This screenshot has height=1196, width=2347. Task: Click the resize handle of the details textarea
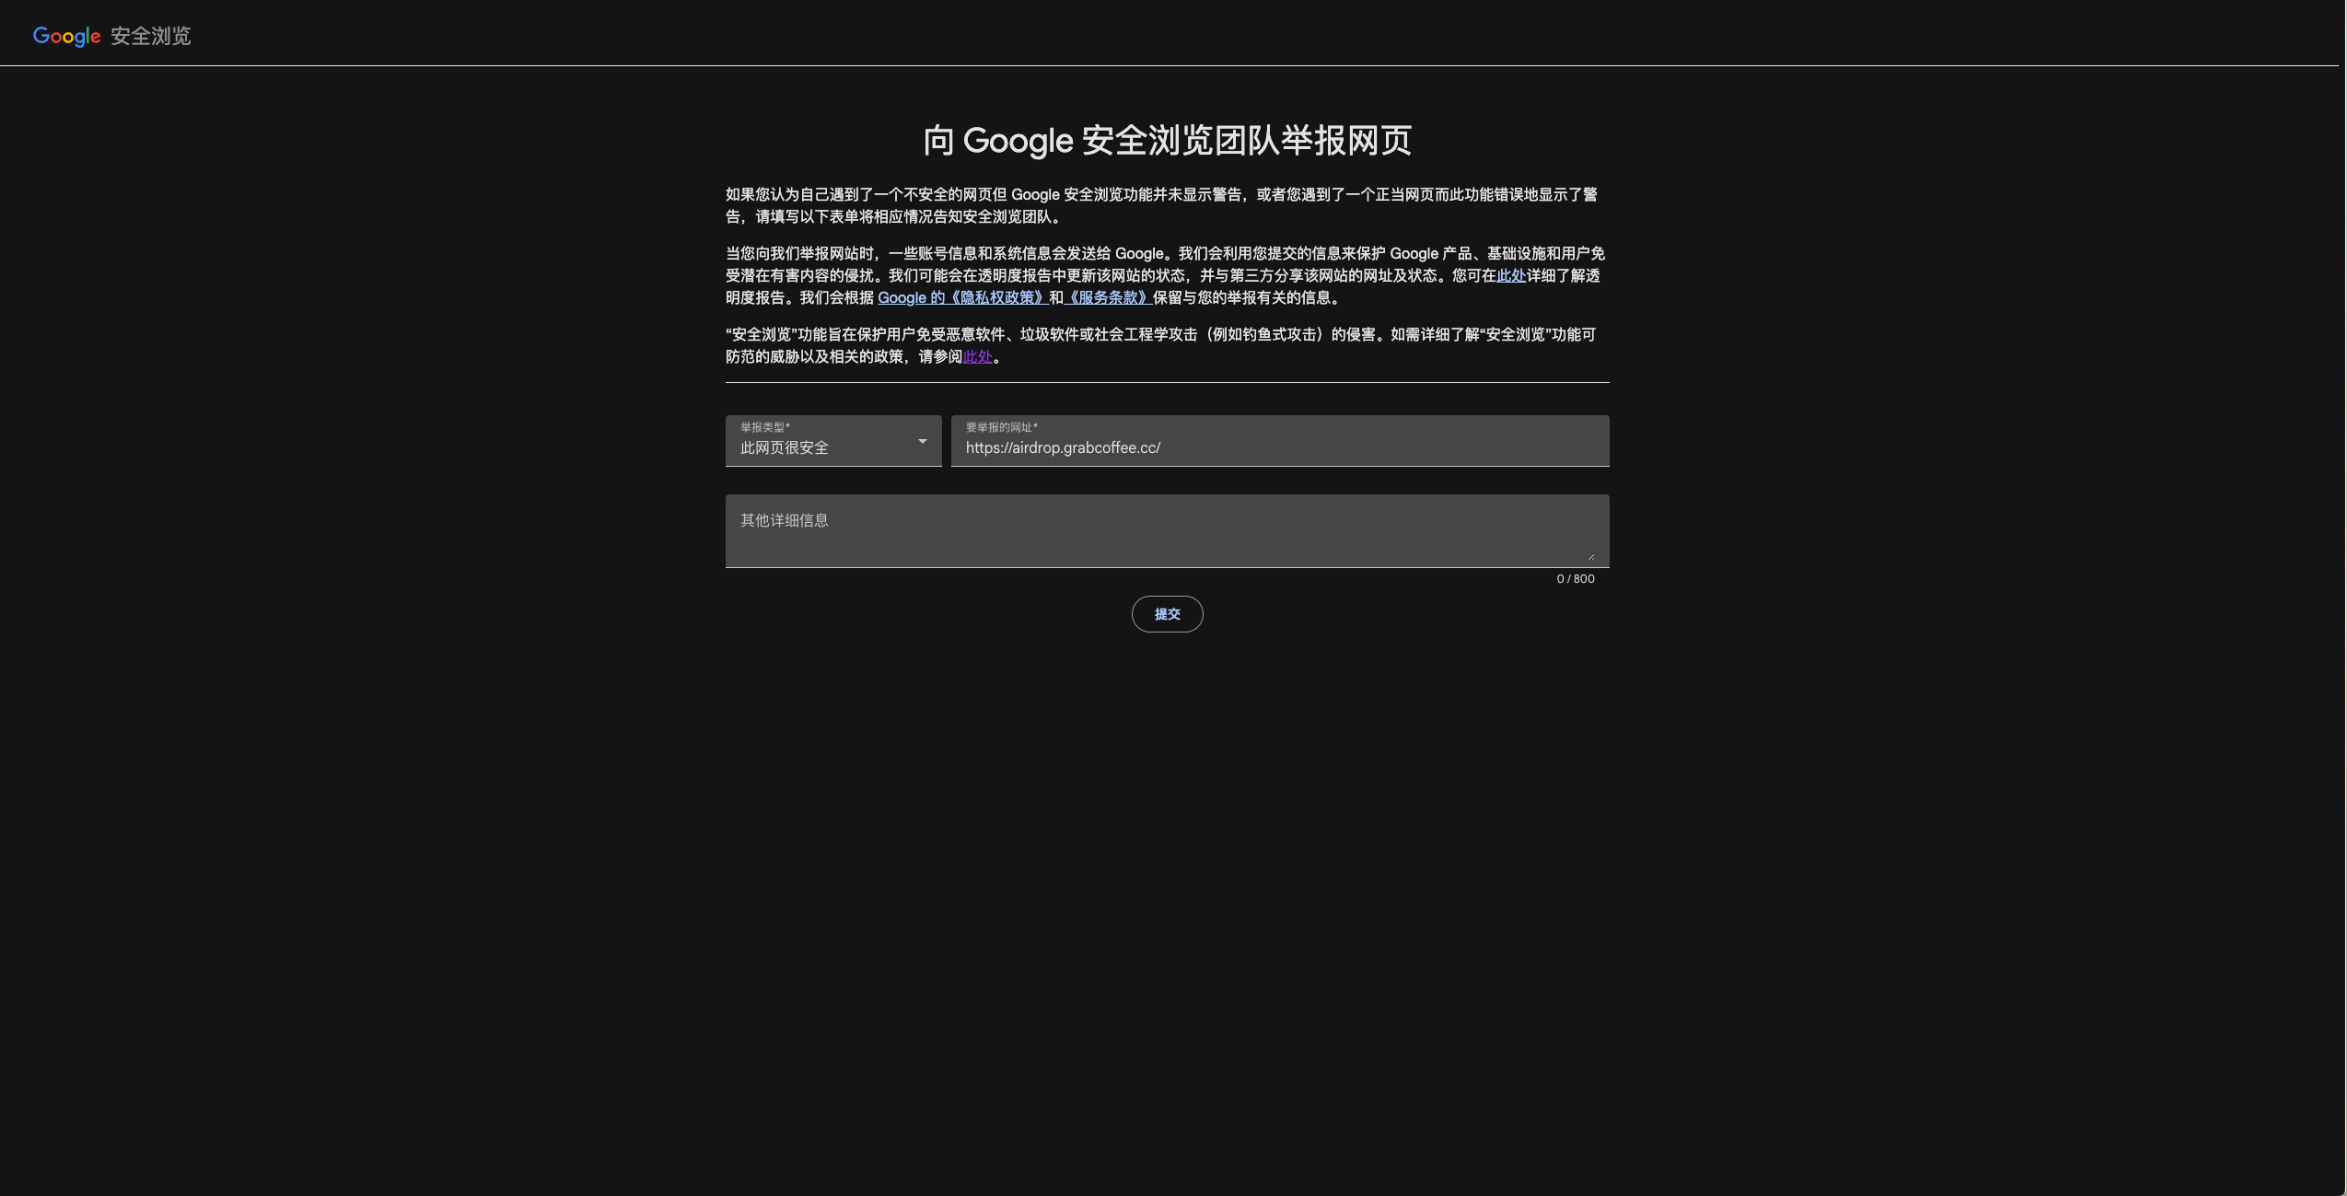coord(1593,554)
